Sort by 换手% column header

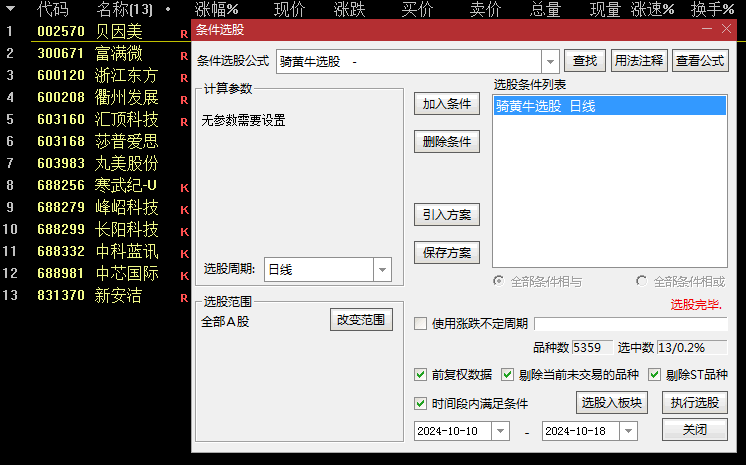(x=713, y=9)
